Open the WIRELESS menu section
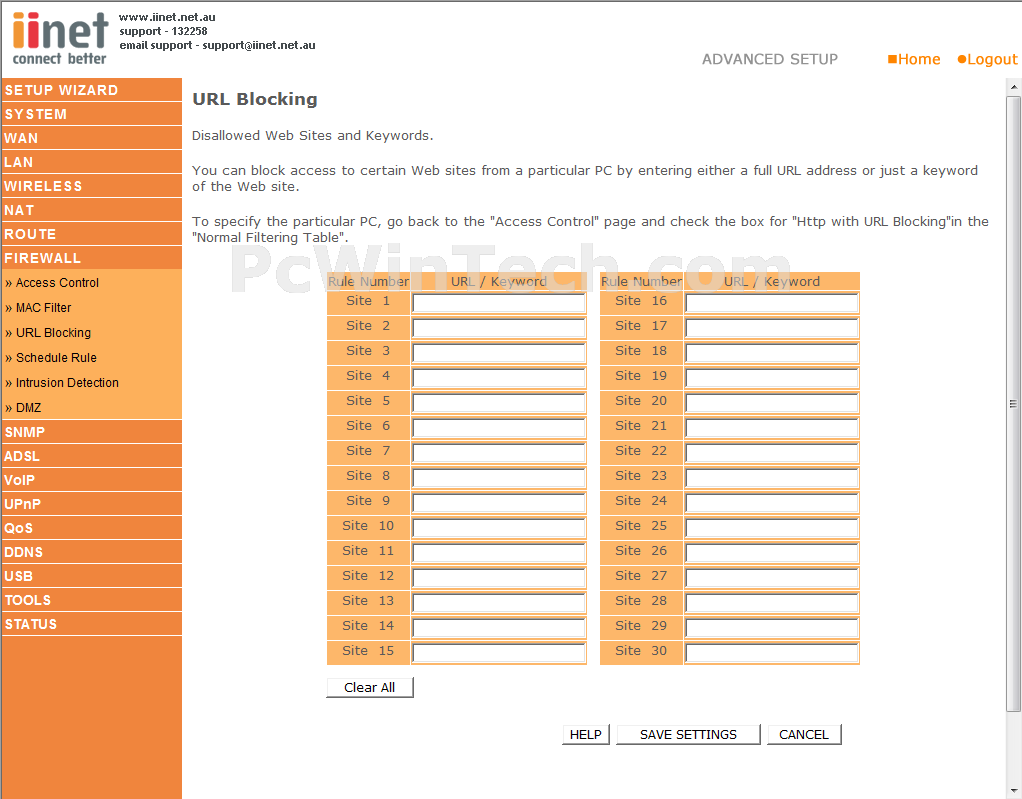1022x799 pixels. tap(91, 186)
